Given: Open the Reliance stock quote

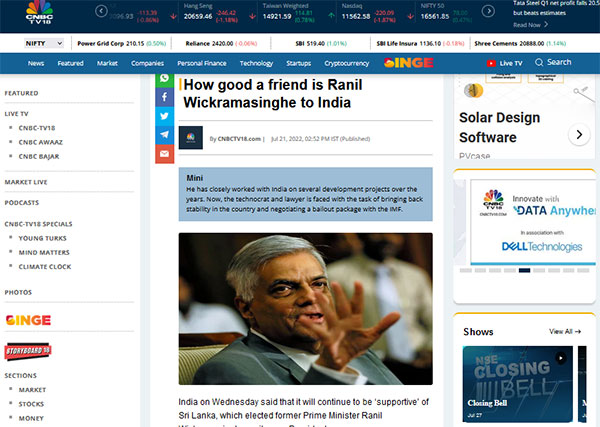Looking at the screenshot, I should (221, 43).
